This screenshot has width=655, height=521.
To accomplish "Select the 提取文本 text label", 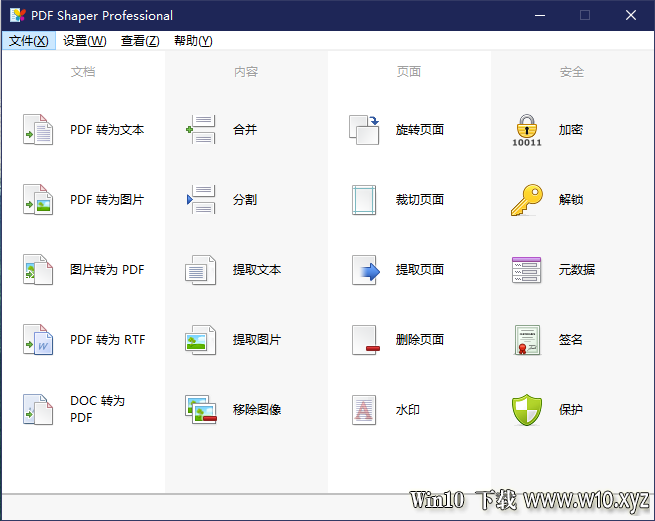I will point(257,269).
